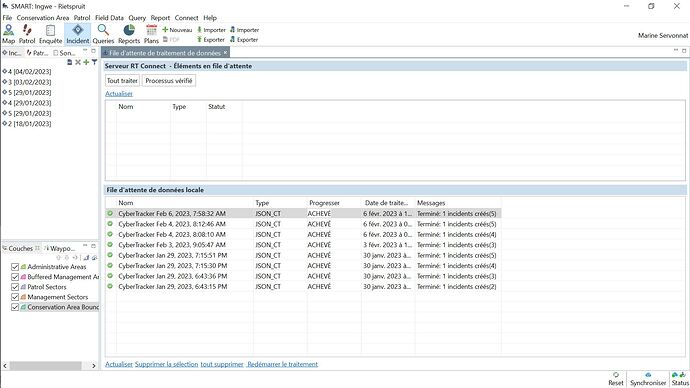Select row CyberTracker Feb 6, 2023, 7:58:32 AM
The width and height of the screenshot is (690, 388).
[303, 214]
